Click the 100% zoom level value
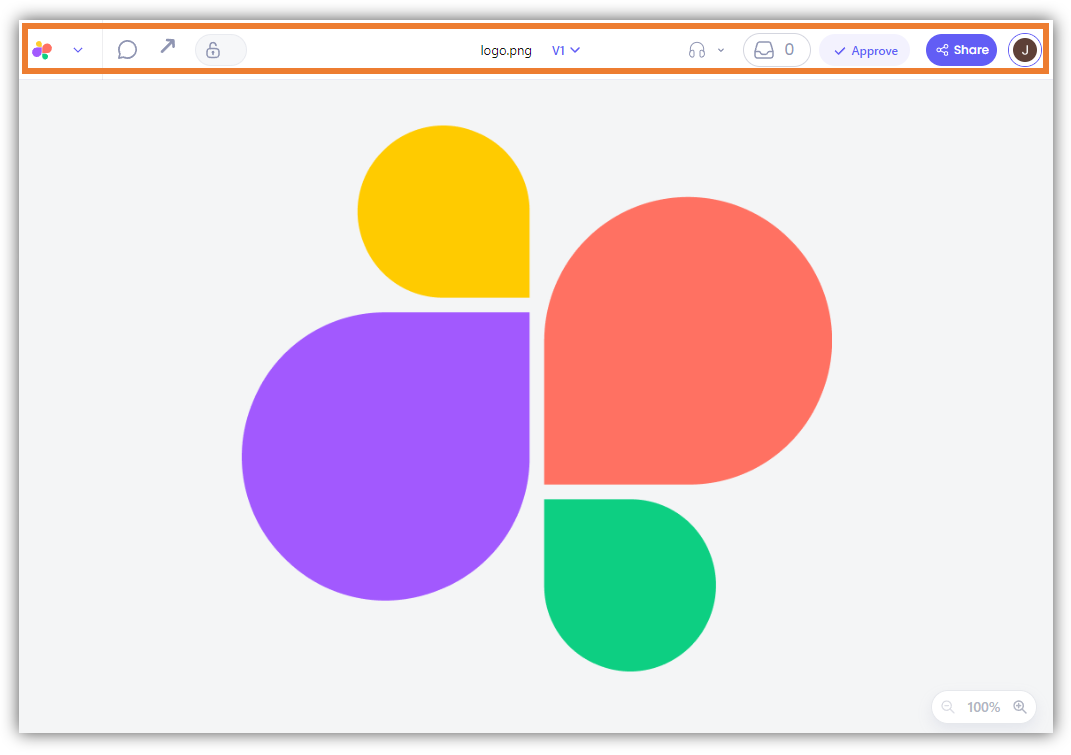This screenshot has width=1071, height=755. [x=983, y=707]
